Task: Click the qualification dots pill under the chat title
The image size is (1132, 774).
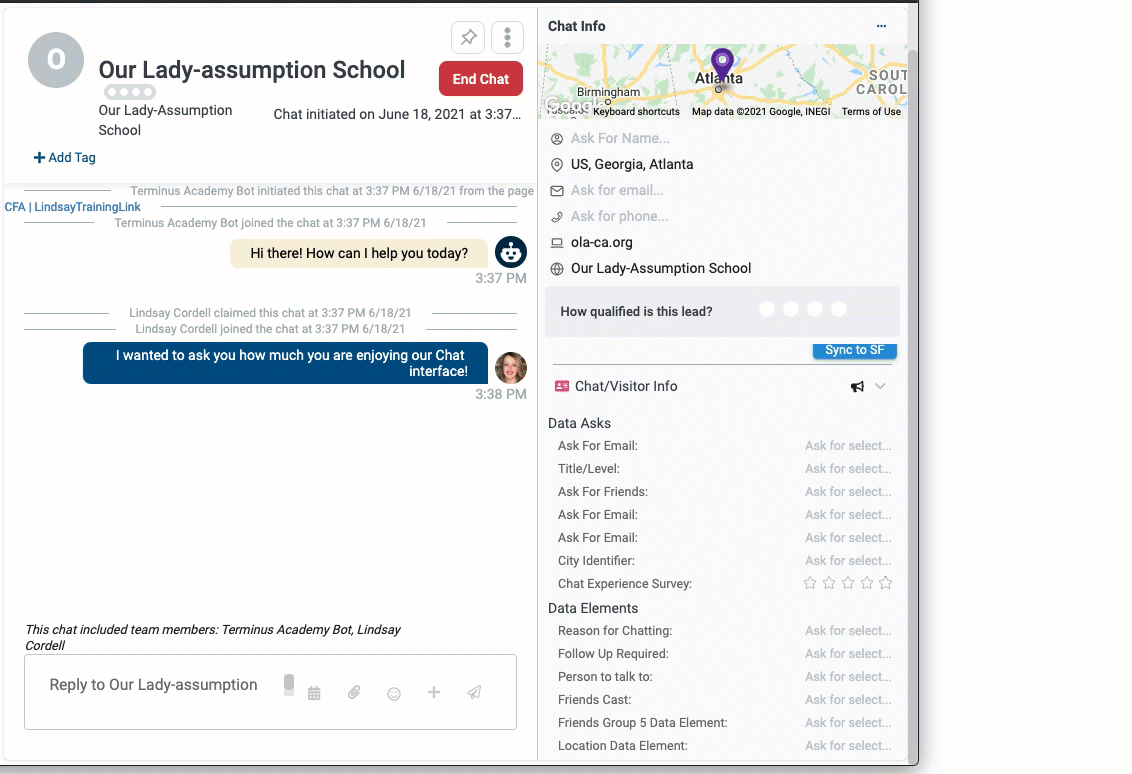Action: (129, 92)
